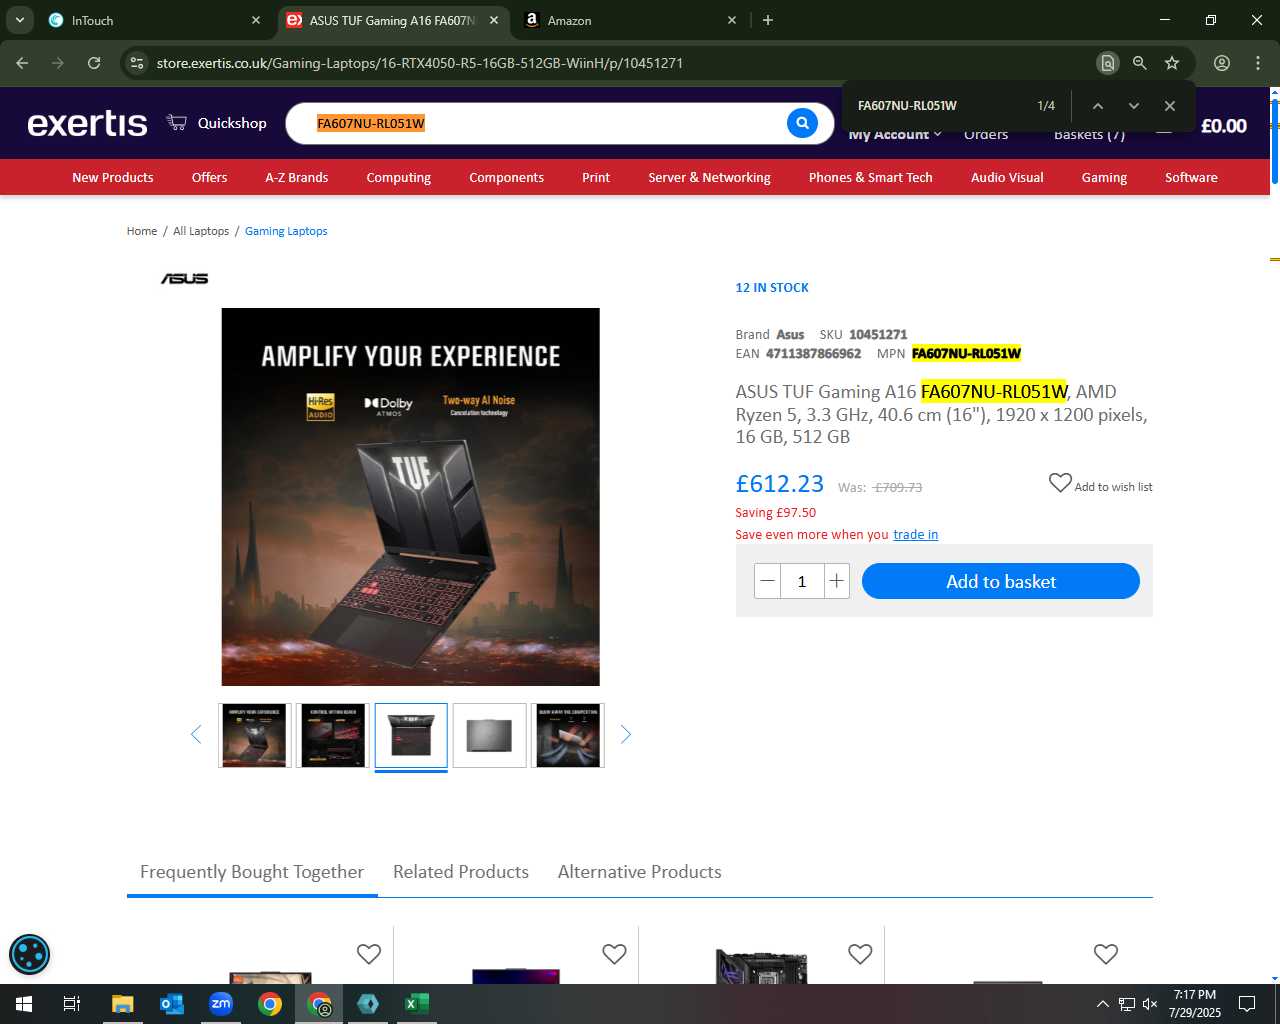Viewport: 1280px width, 1024px height.
Task: Open A-Z Brands menu
Action: coord(297,178)
